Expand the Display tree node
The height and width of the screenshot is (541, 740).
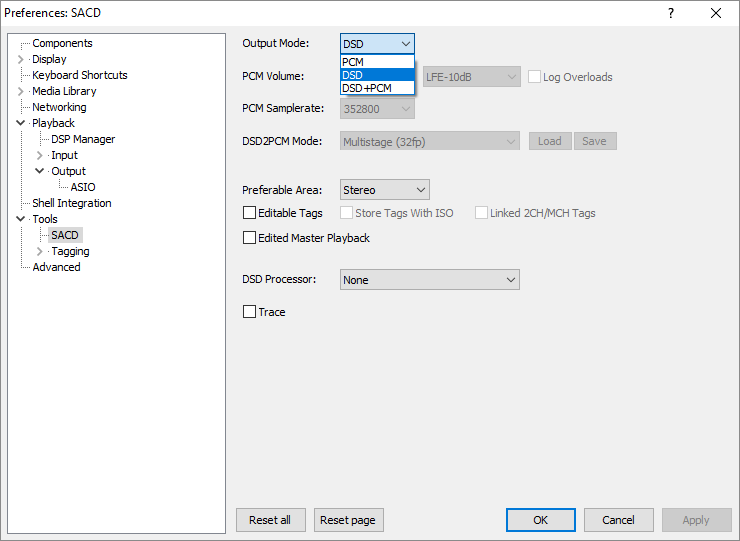(21, 59)
